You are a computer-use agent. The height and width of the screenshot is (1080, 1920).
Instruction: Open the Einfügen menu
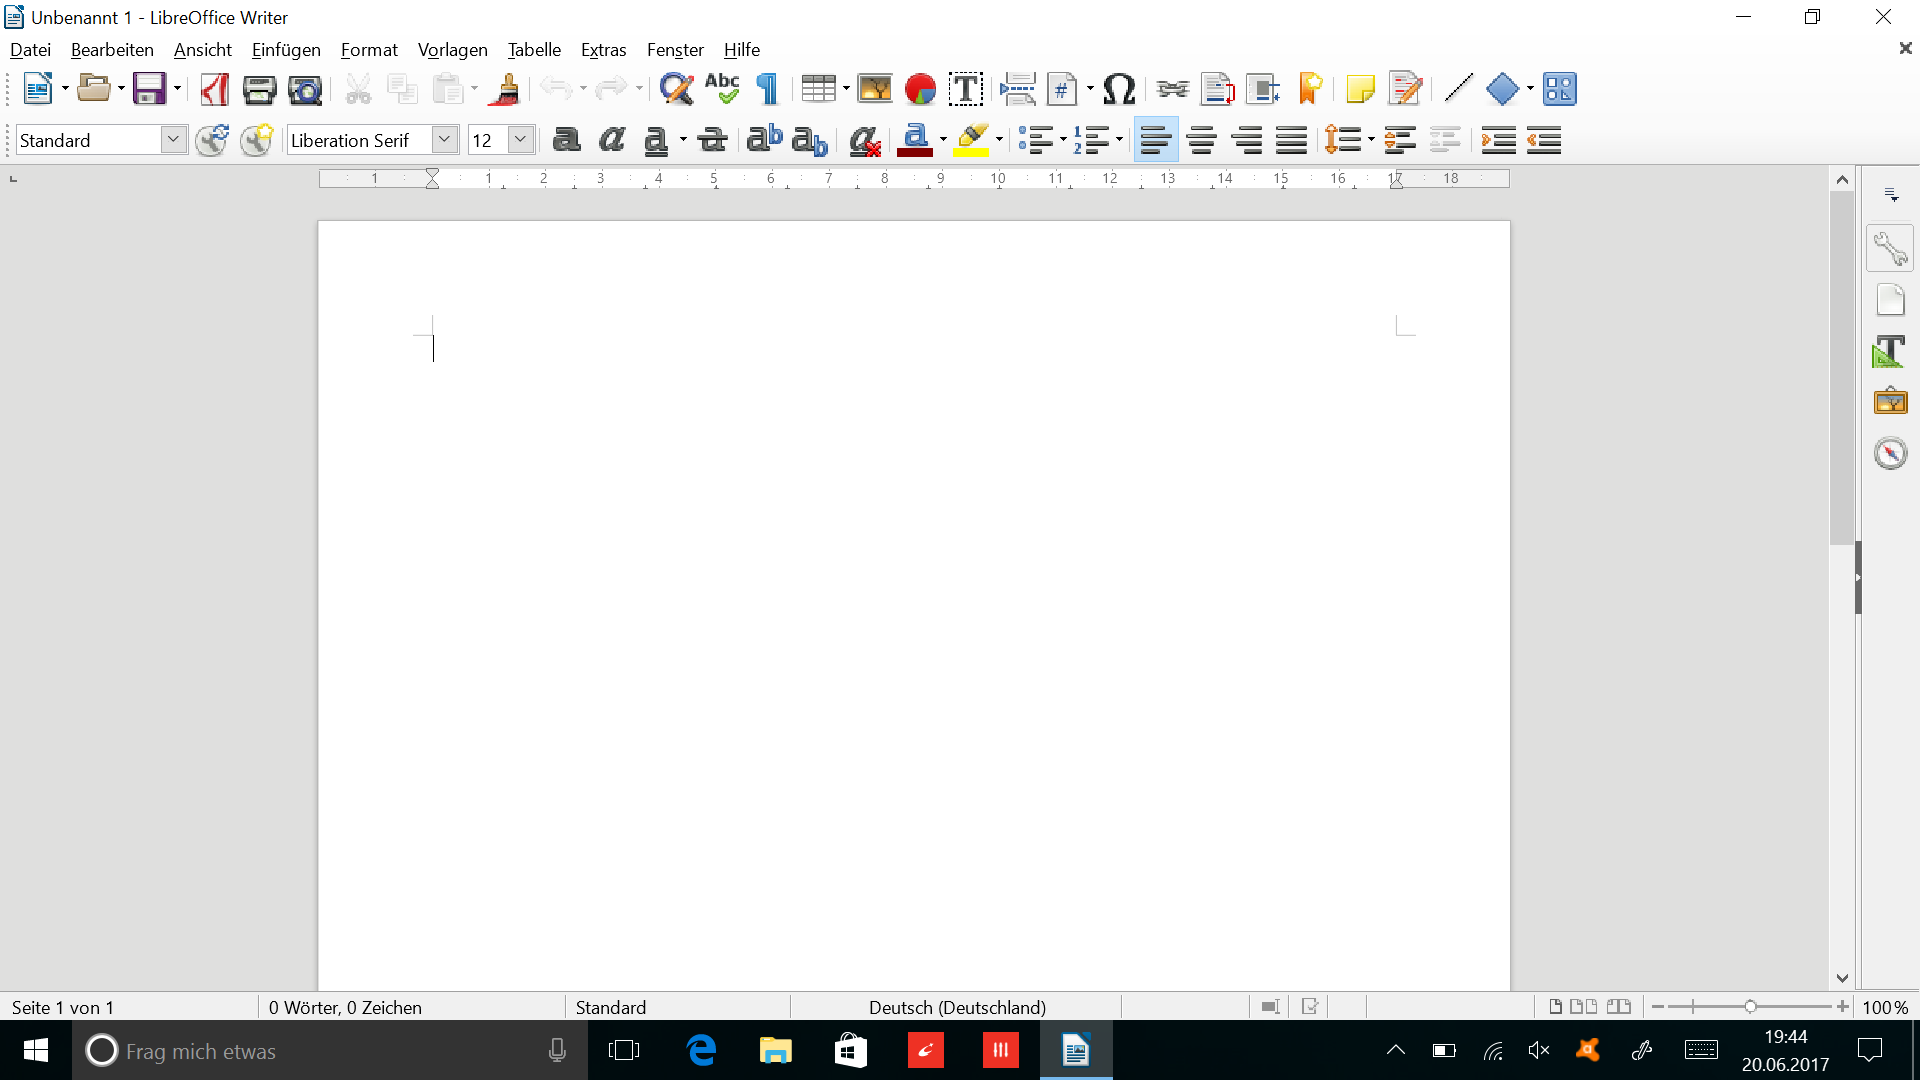pos(286,50)
